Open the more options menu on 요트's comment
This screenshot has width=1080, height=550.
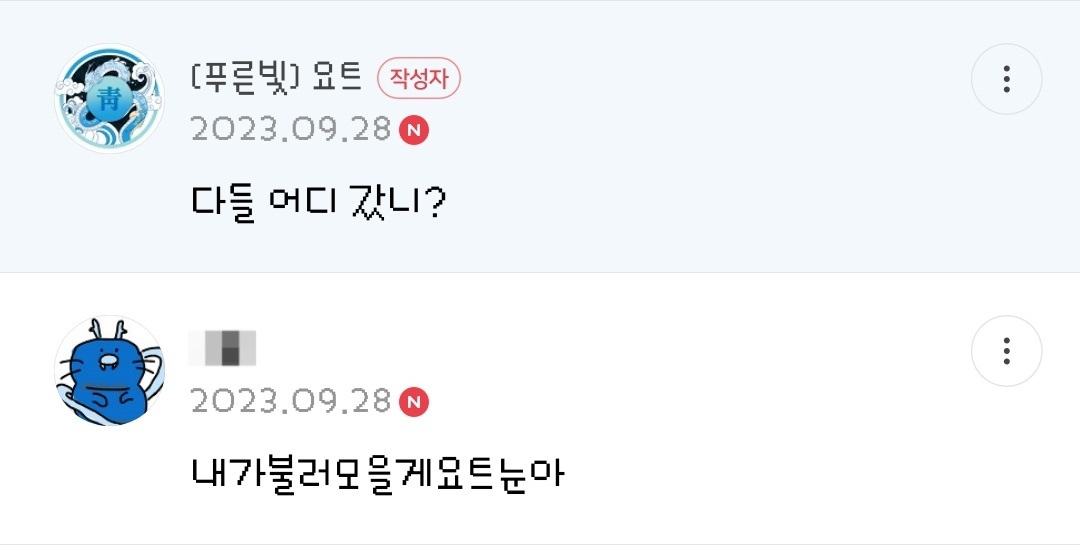1006,79
